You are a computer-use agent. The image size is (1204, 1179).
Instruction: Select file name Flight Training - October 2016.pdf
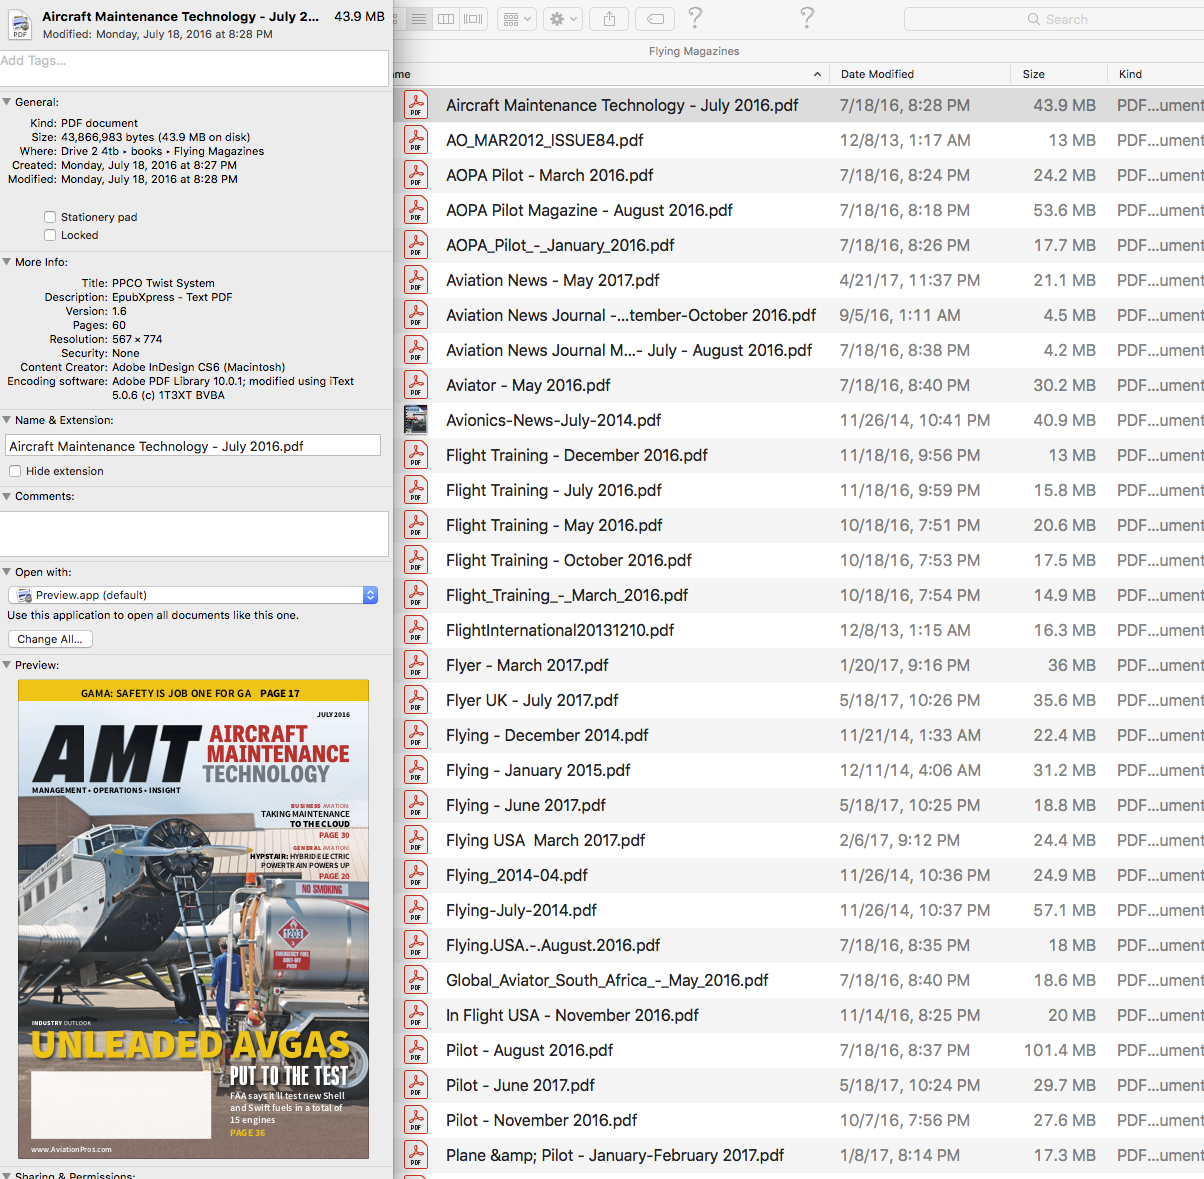point(569,560)
